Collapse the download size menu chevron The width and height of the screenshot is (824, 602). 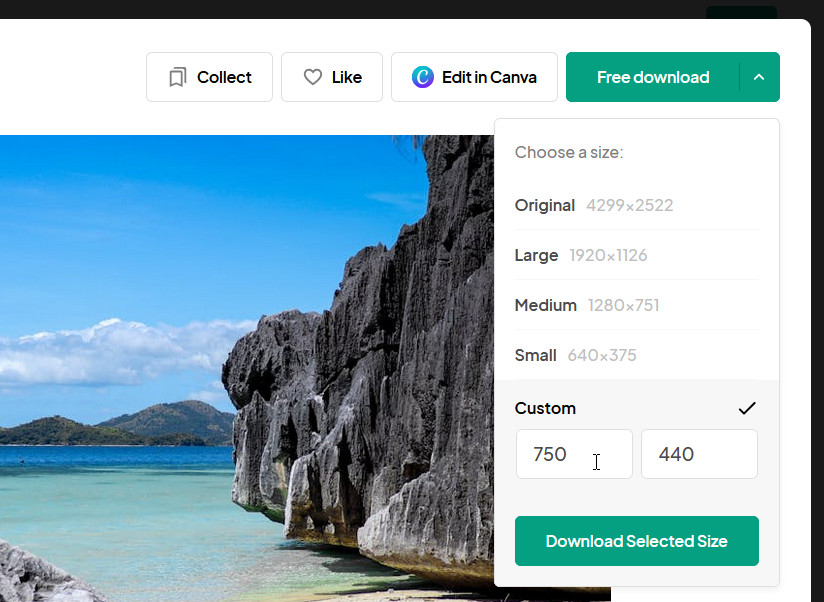click(x=759, y=77)
